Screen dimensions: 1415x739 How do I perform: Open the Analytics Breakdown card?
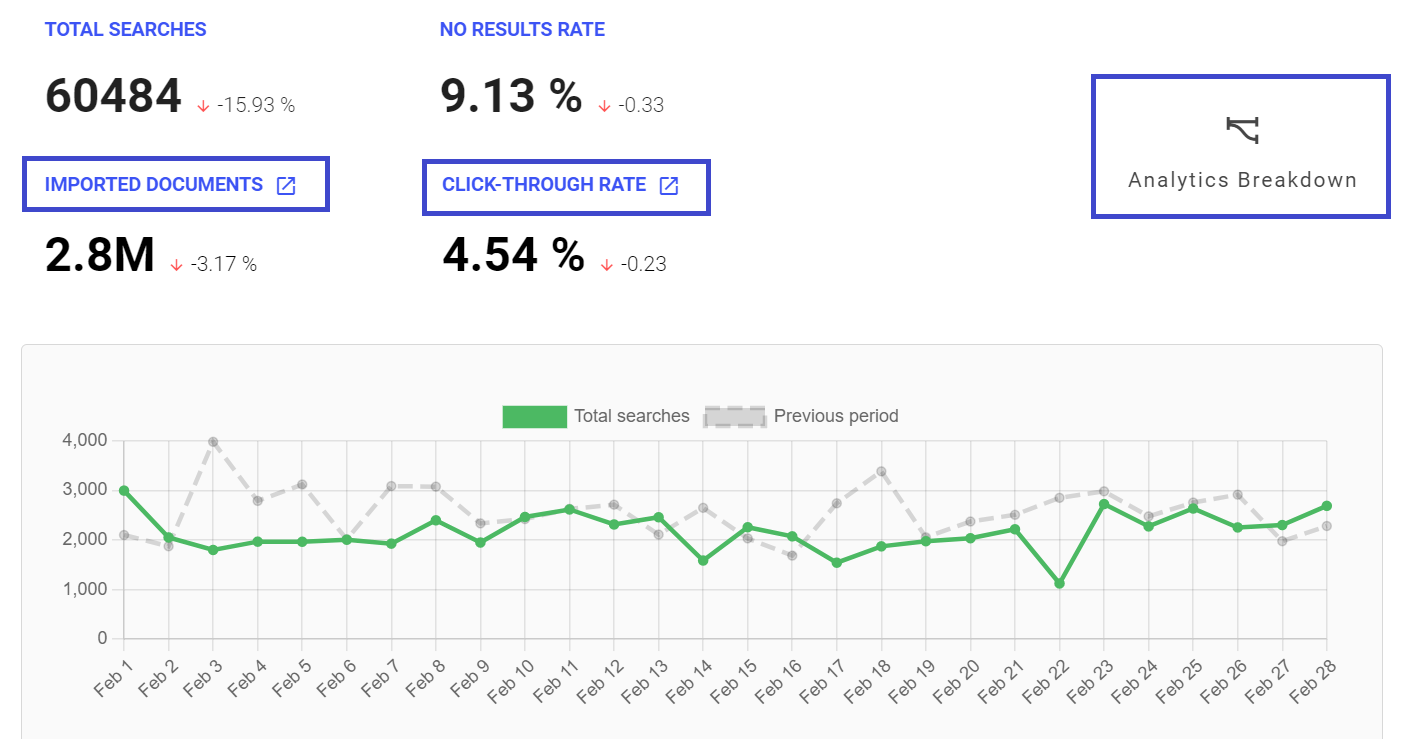pos(1240,146)
